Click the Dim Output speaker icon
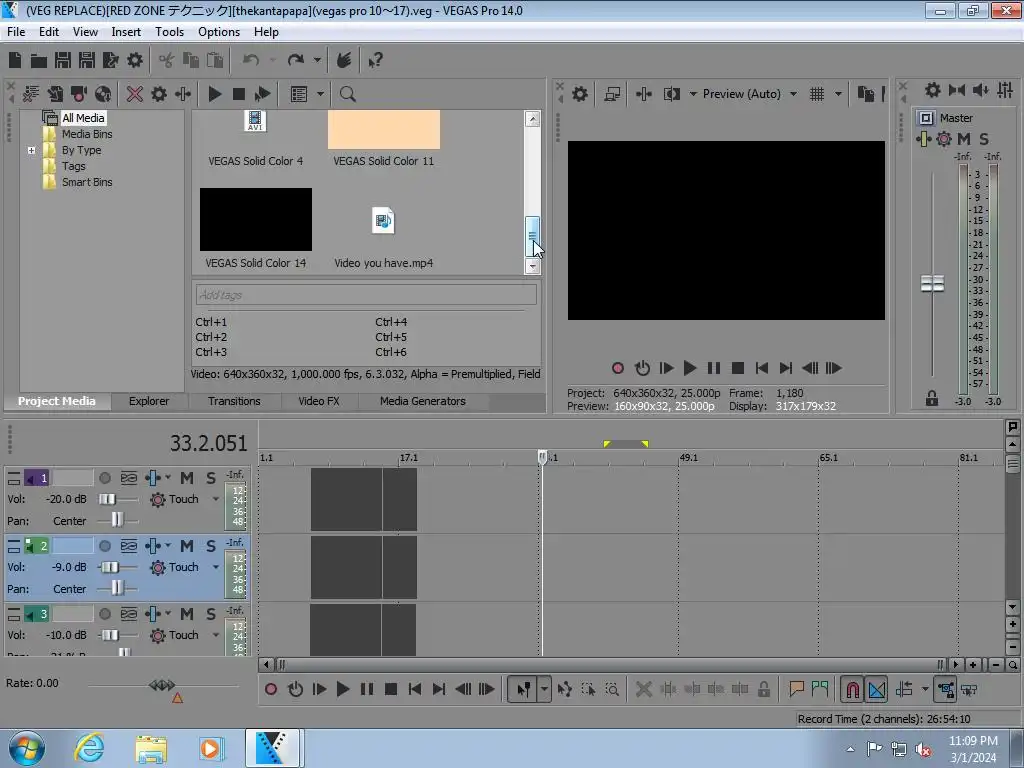This screenshot has height=768, width=1024. (981, 90)
